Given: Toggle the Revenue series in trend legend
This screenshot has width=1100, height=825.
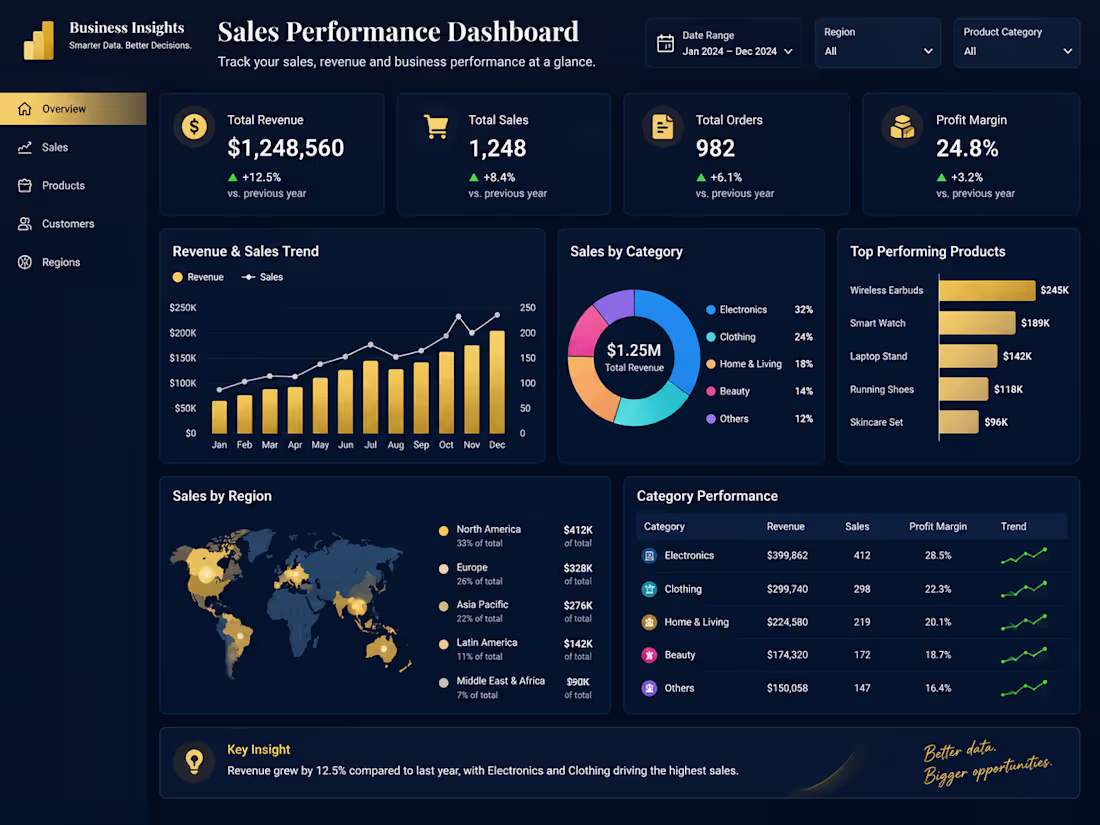Looking at the screenshot, I should (198, 277).
